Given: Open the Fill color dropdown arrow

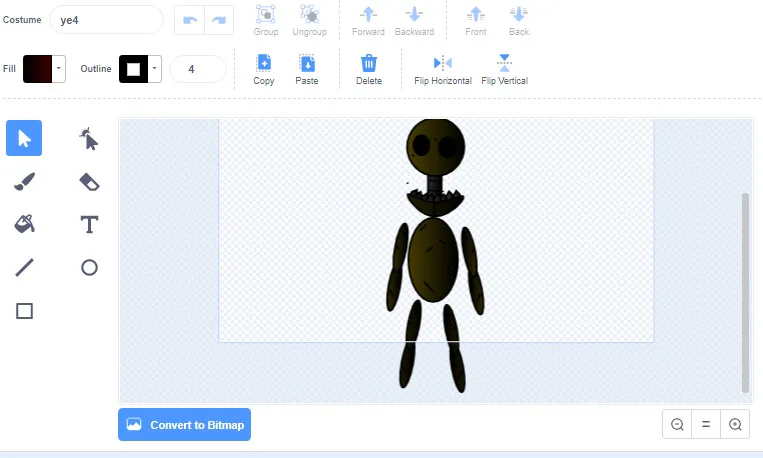Looking at the screenshot, I should (58, 69).
